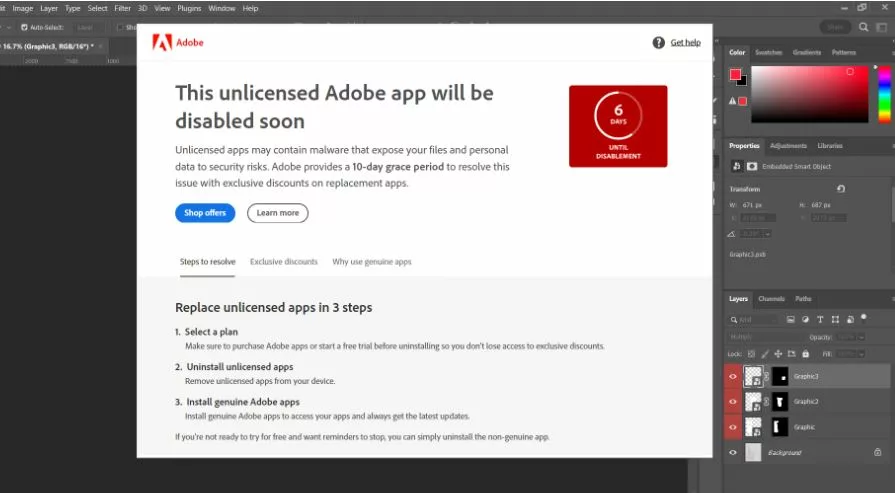Open the Layer menu
The image size is (895, 493).
point(49,9)
